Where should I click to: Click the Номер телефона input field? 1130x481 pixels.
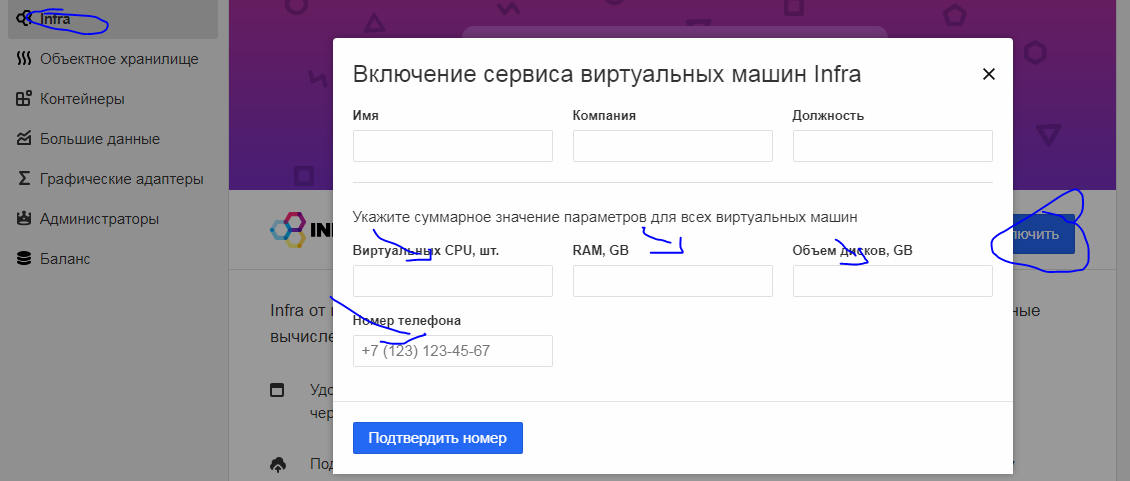[453, 351]
